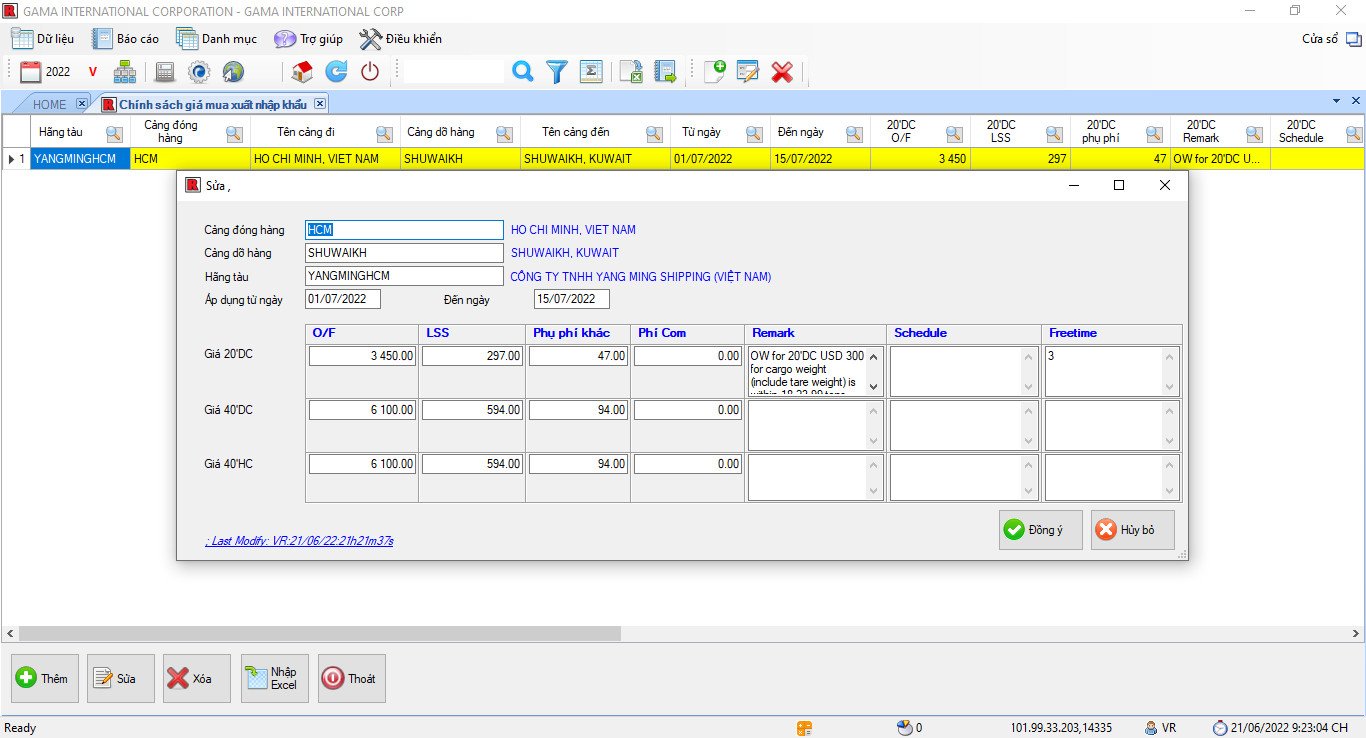The image size is (1366, 738).
Task: Open the Báo cáo menu
Action: coord(126,39)
